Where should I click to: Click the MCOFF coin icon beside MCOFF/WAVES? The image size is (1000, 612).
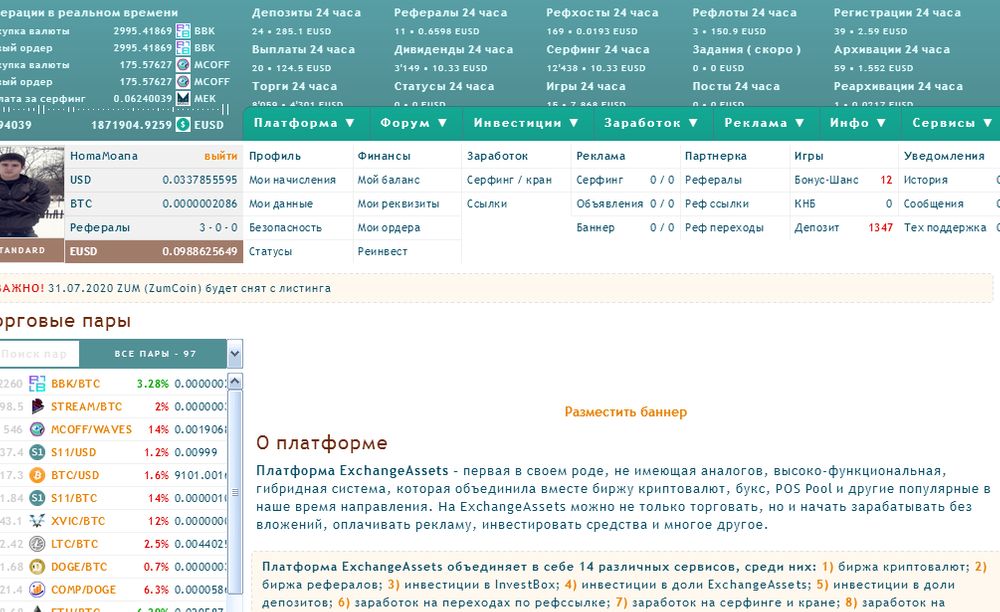coord(38,429)
